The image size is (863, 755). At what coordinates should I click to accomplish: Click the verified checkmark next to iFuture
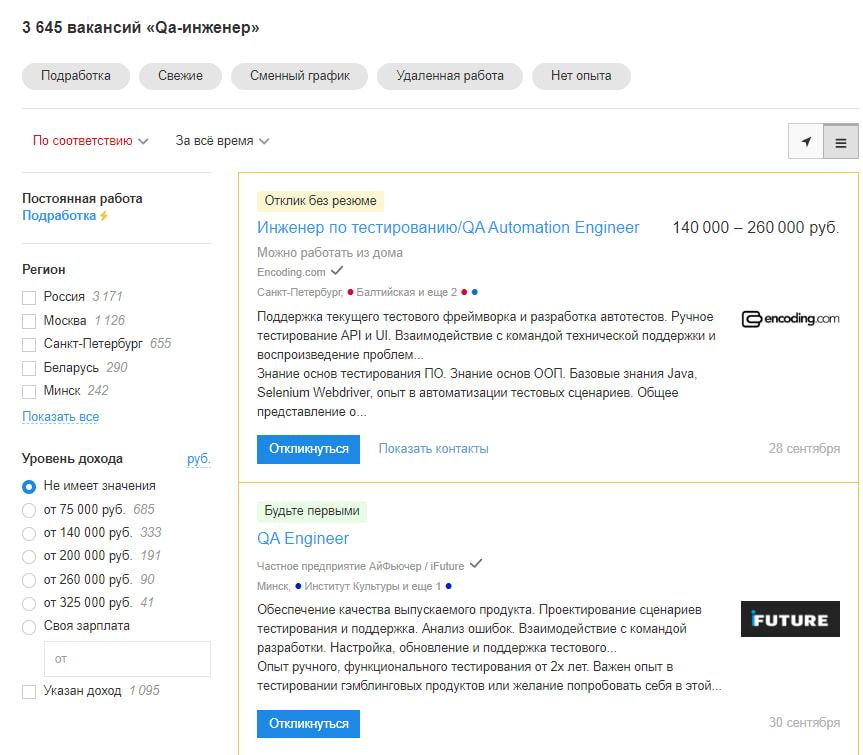pos(475,564)
